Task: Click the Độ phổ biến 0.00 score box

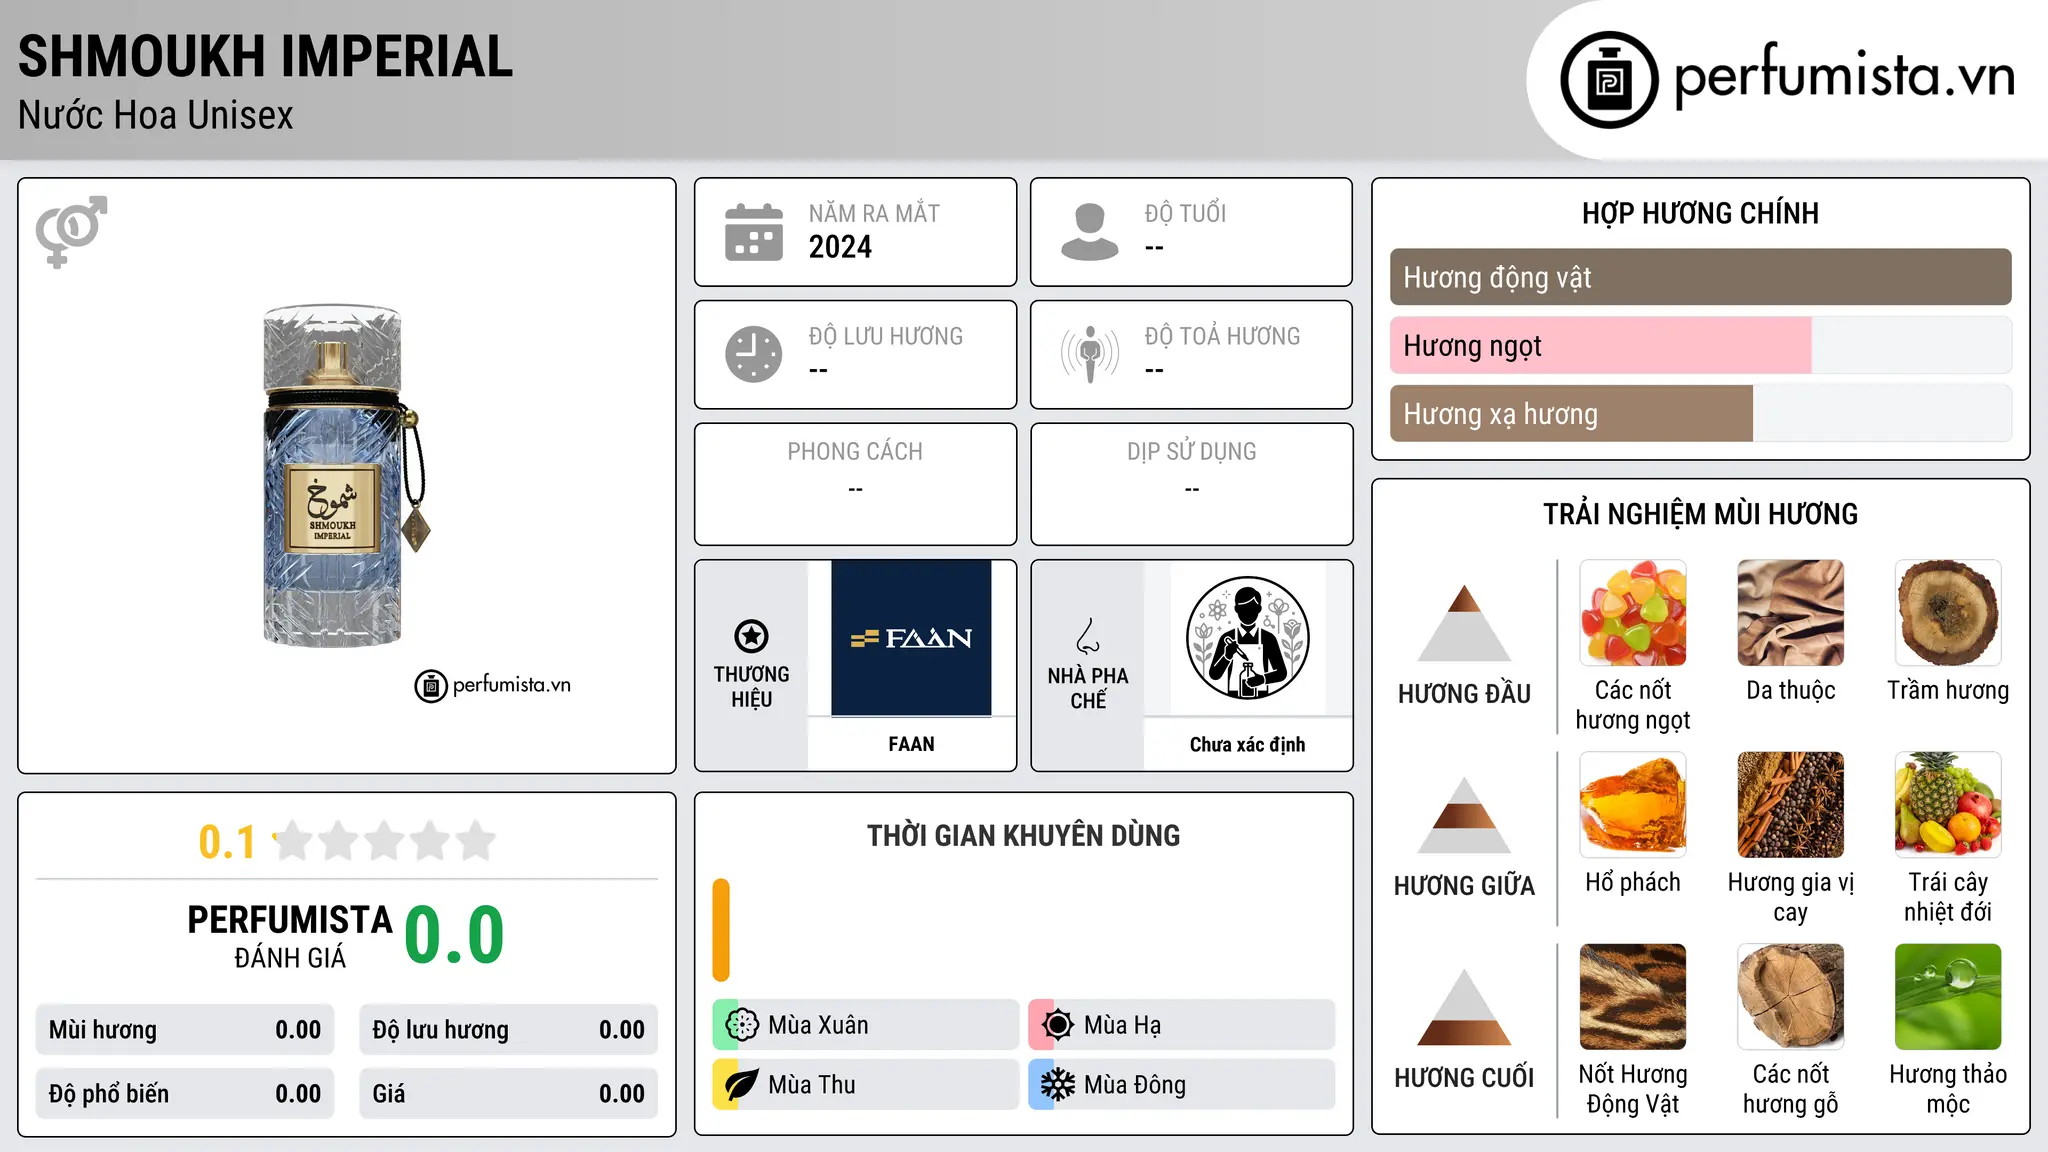Action: pos(185,1094)
